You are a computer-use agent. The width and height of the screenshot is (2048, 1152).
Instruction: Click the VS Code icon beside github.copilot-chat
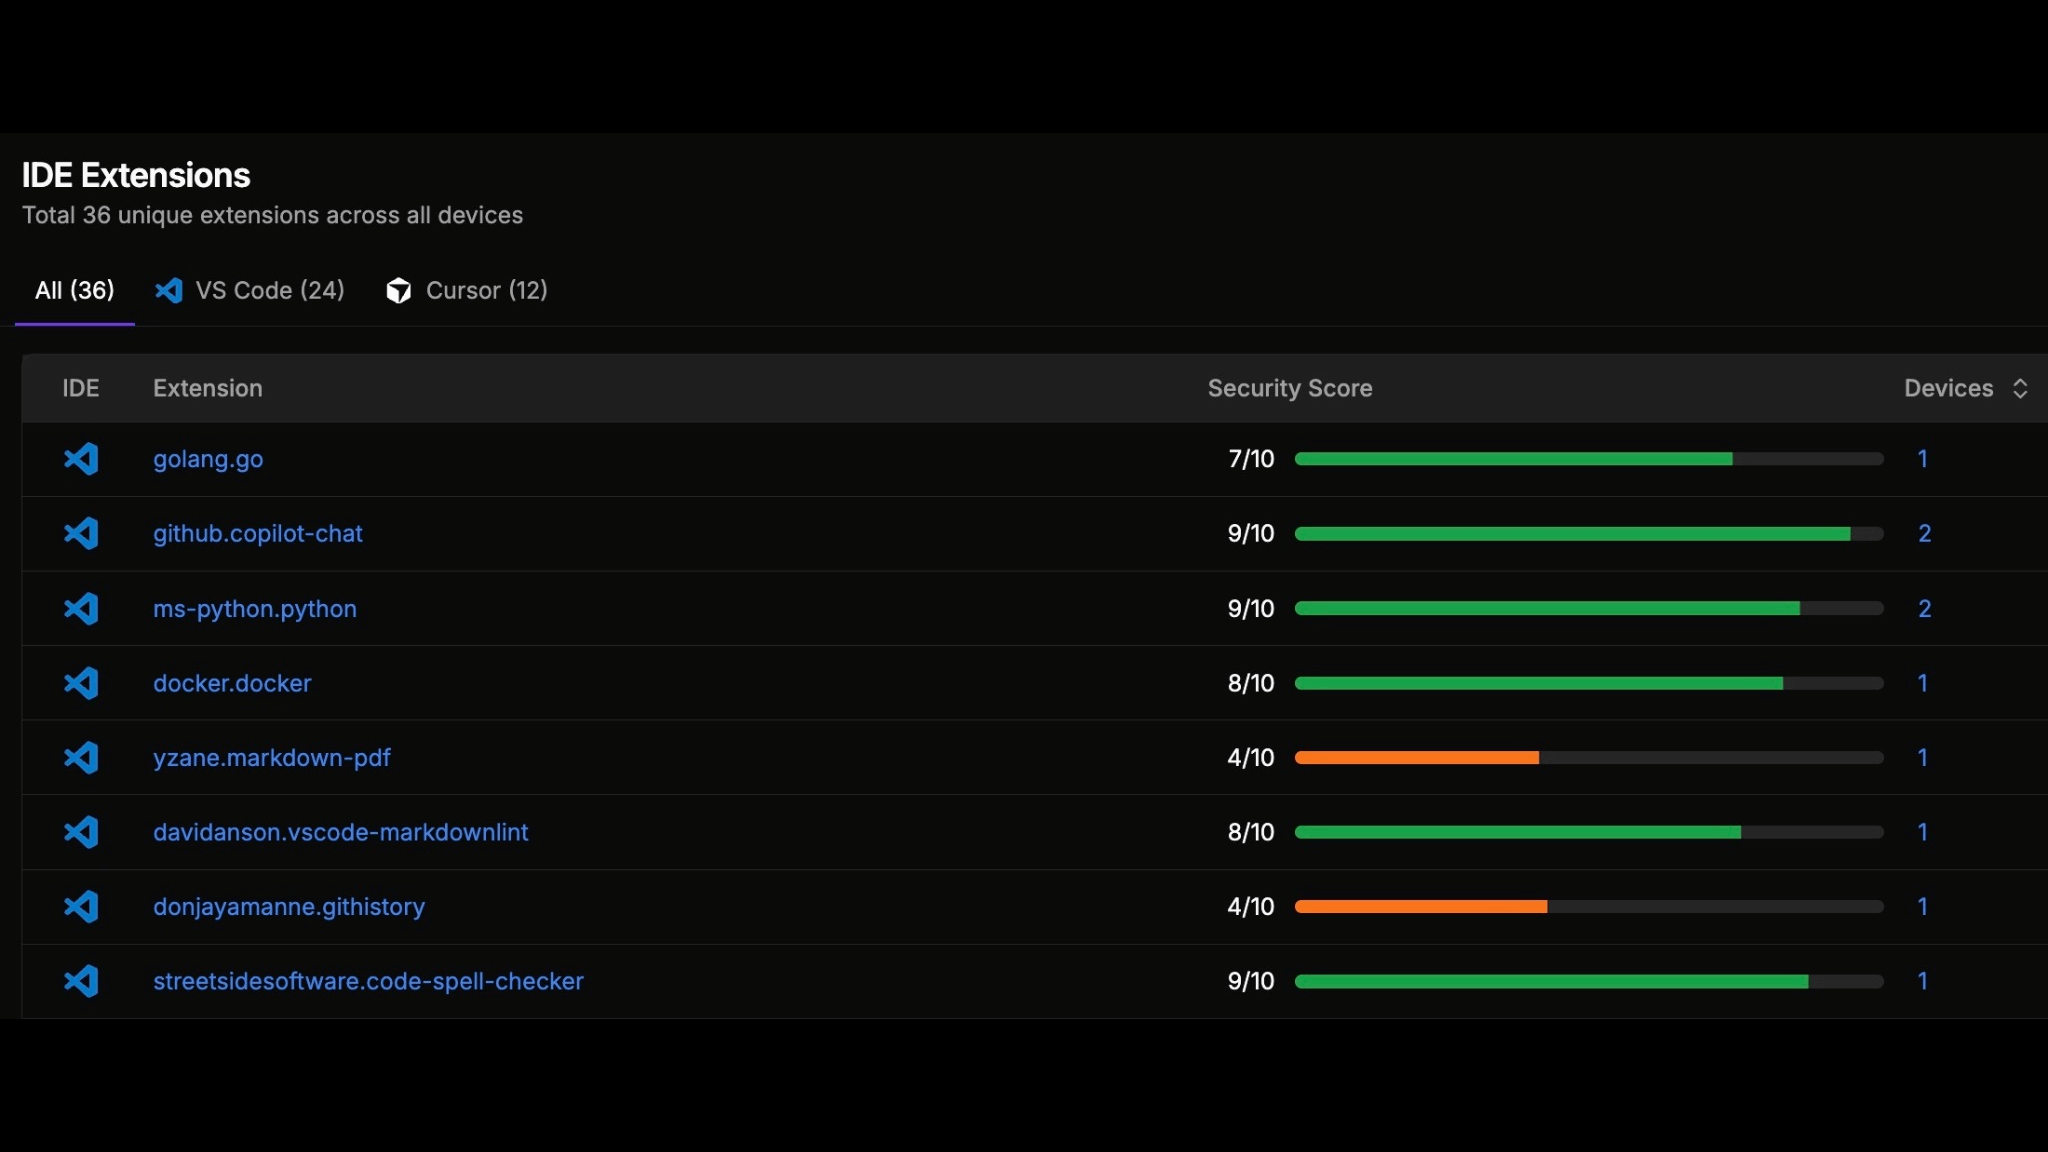click(81, 533)
